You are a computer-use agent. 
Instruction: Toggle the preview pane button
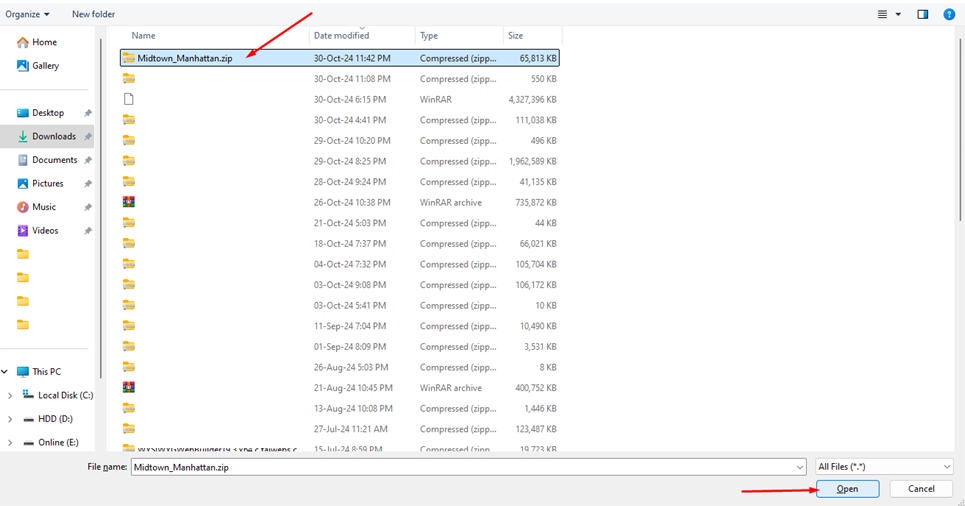922,14
